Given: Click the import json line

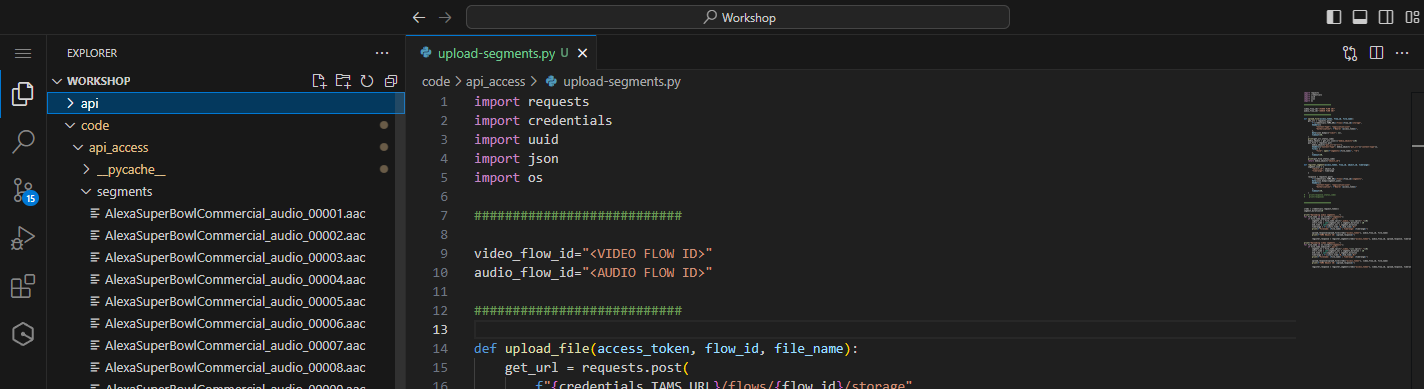Looking at the screenshot, I should click(x=516, y=158).
